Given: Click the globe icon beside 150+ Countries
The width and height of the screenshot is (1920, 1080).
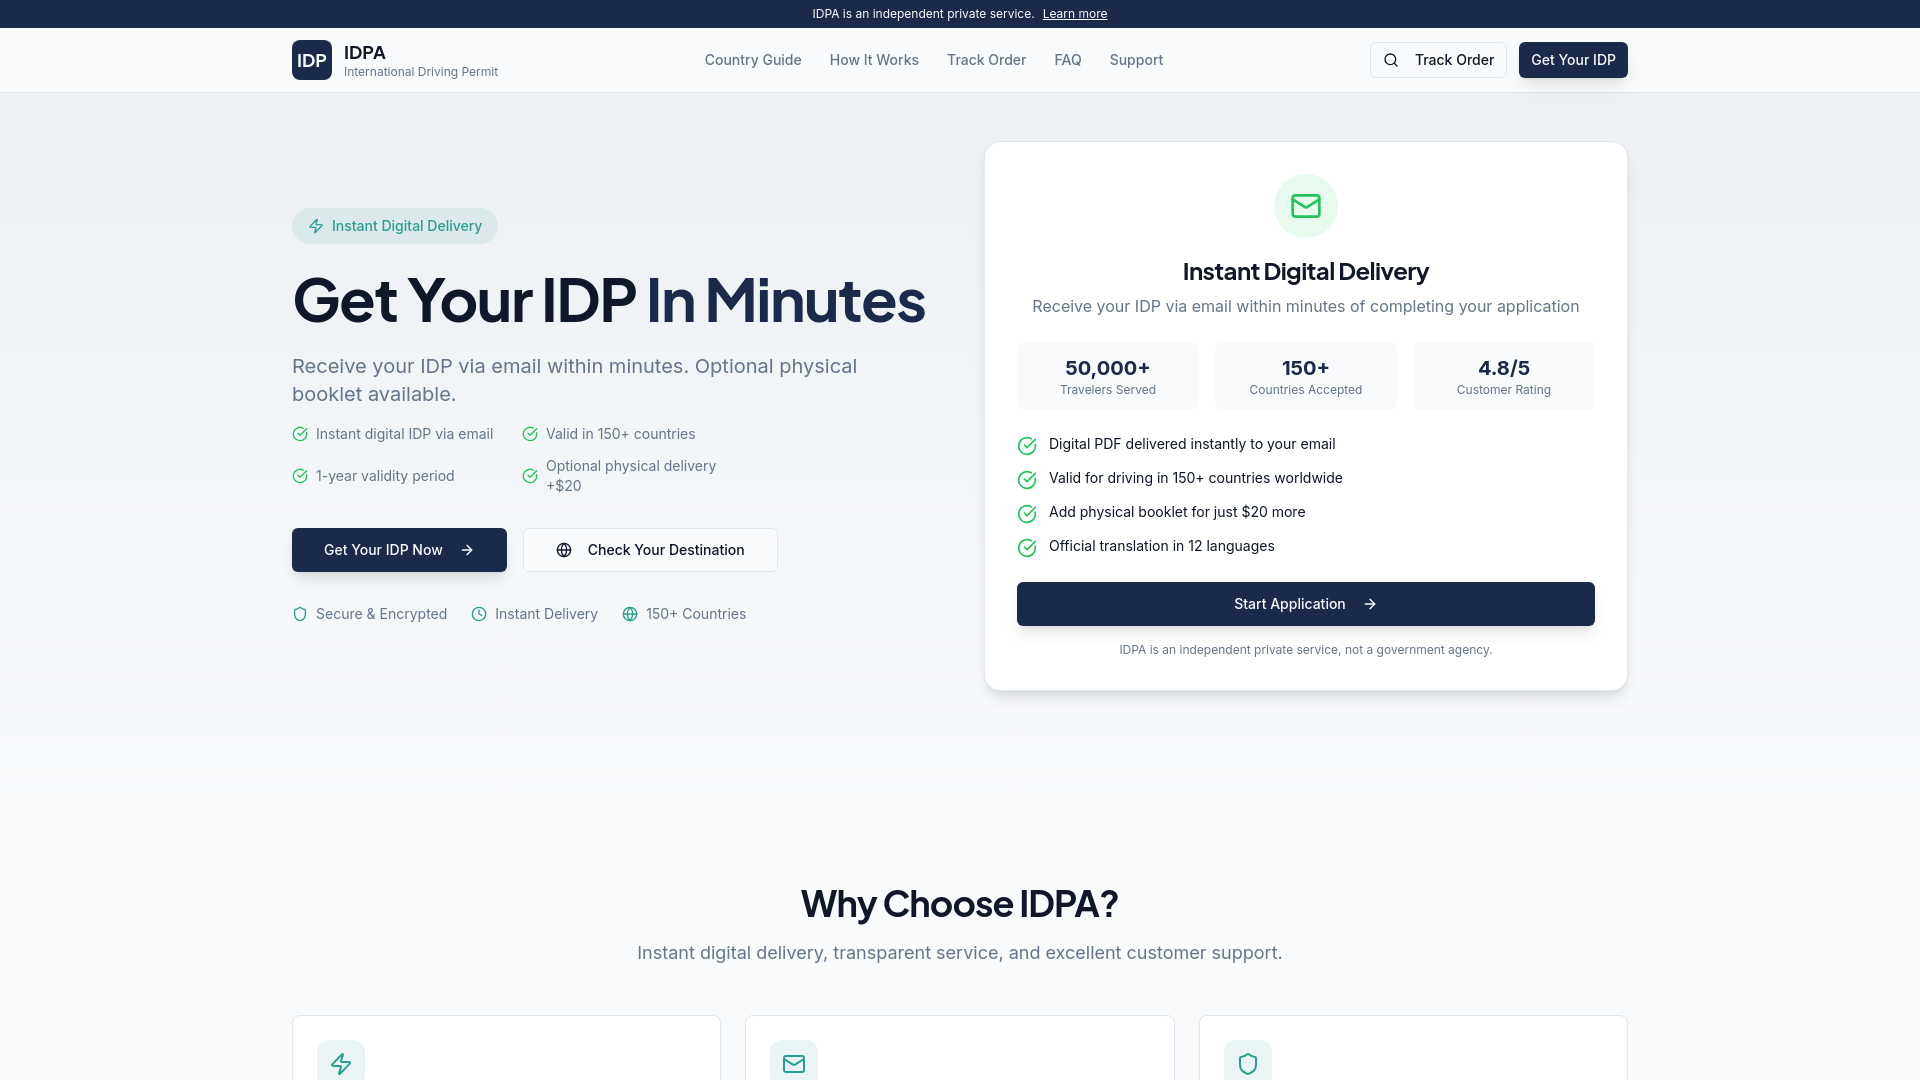Looking at the screenshot, I should pyautogui.click(x=630, y=614).
